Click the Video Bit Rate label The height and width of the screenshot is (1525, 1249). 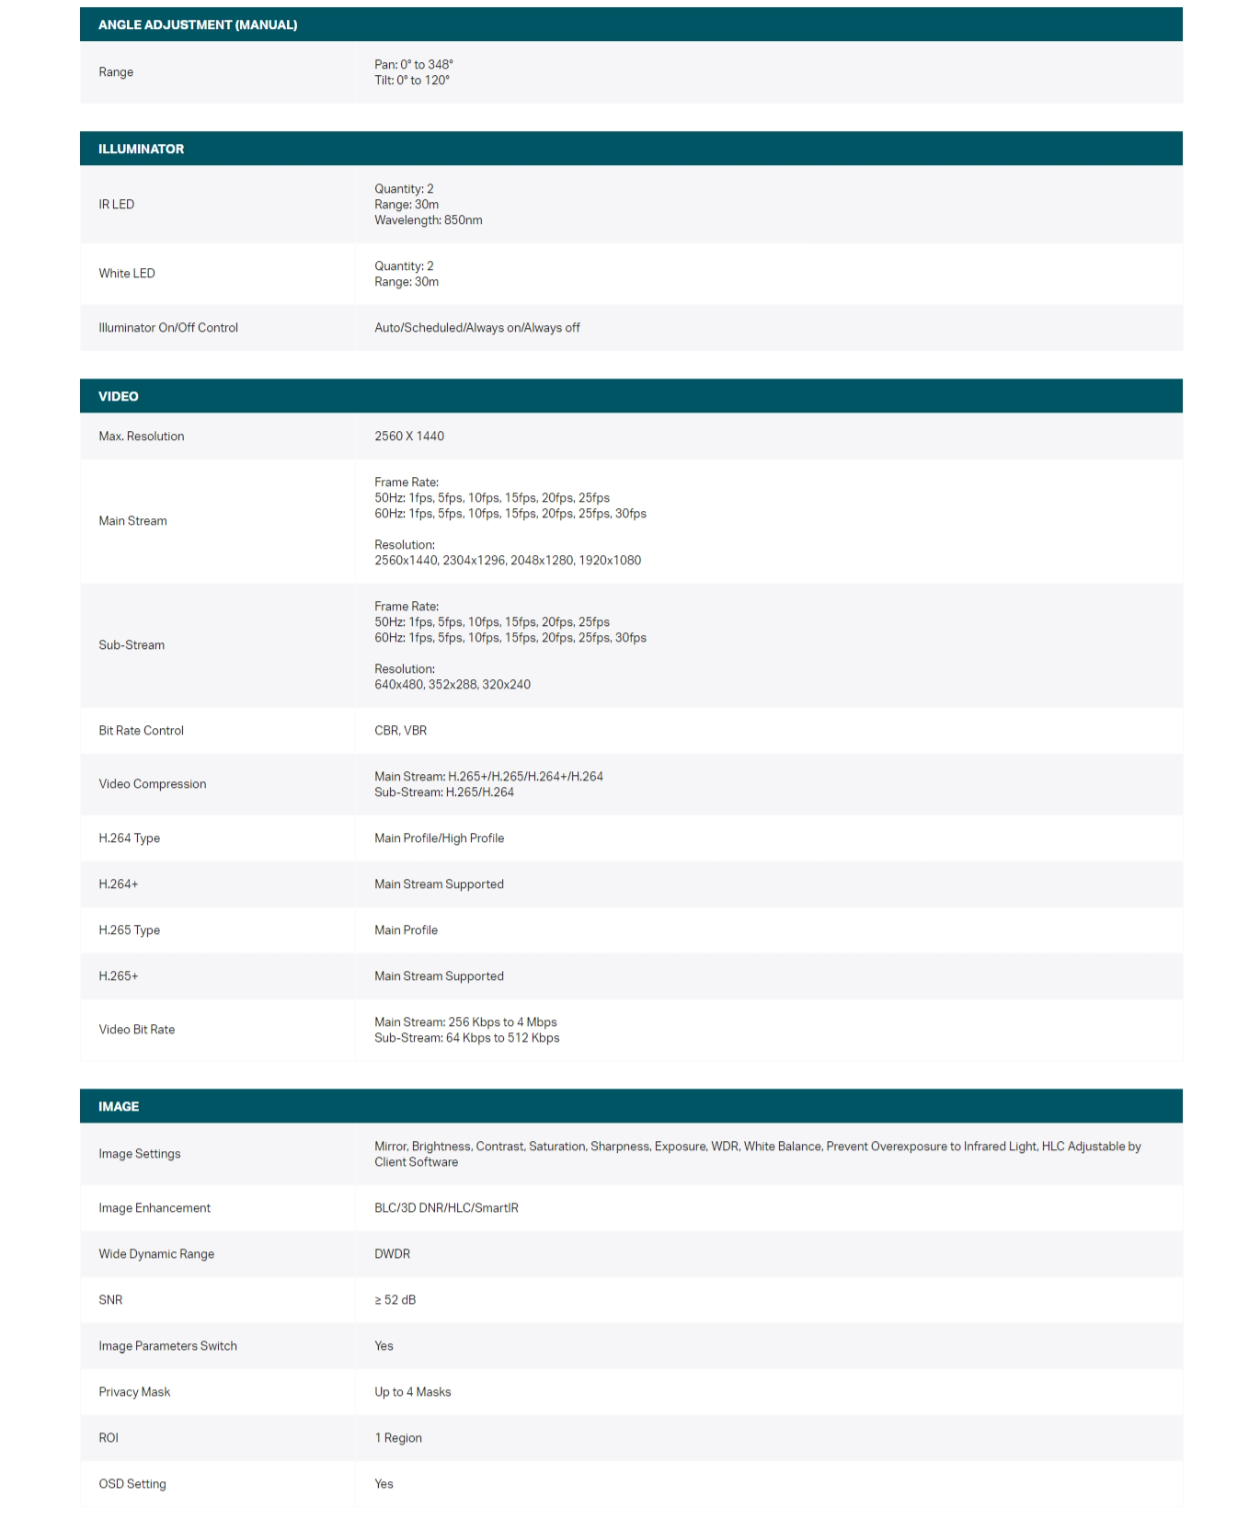(136, 1030)
